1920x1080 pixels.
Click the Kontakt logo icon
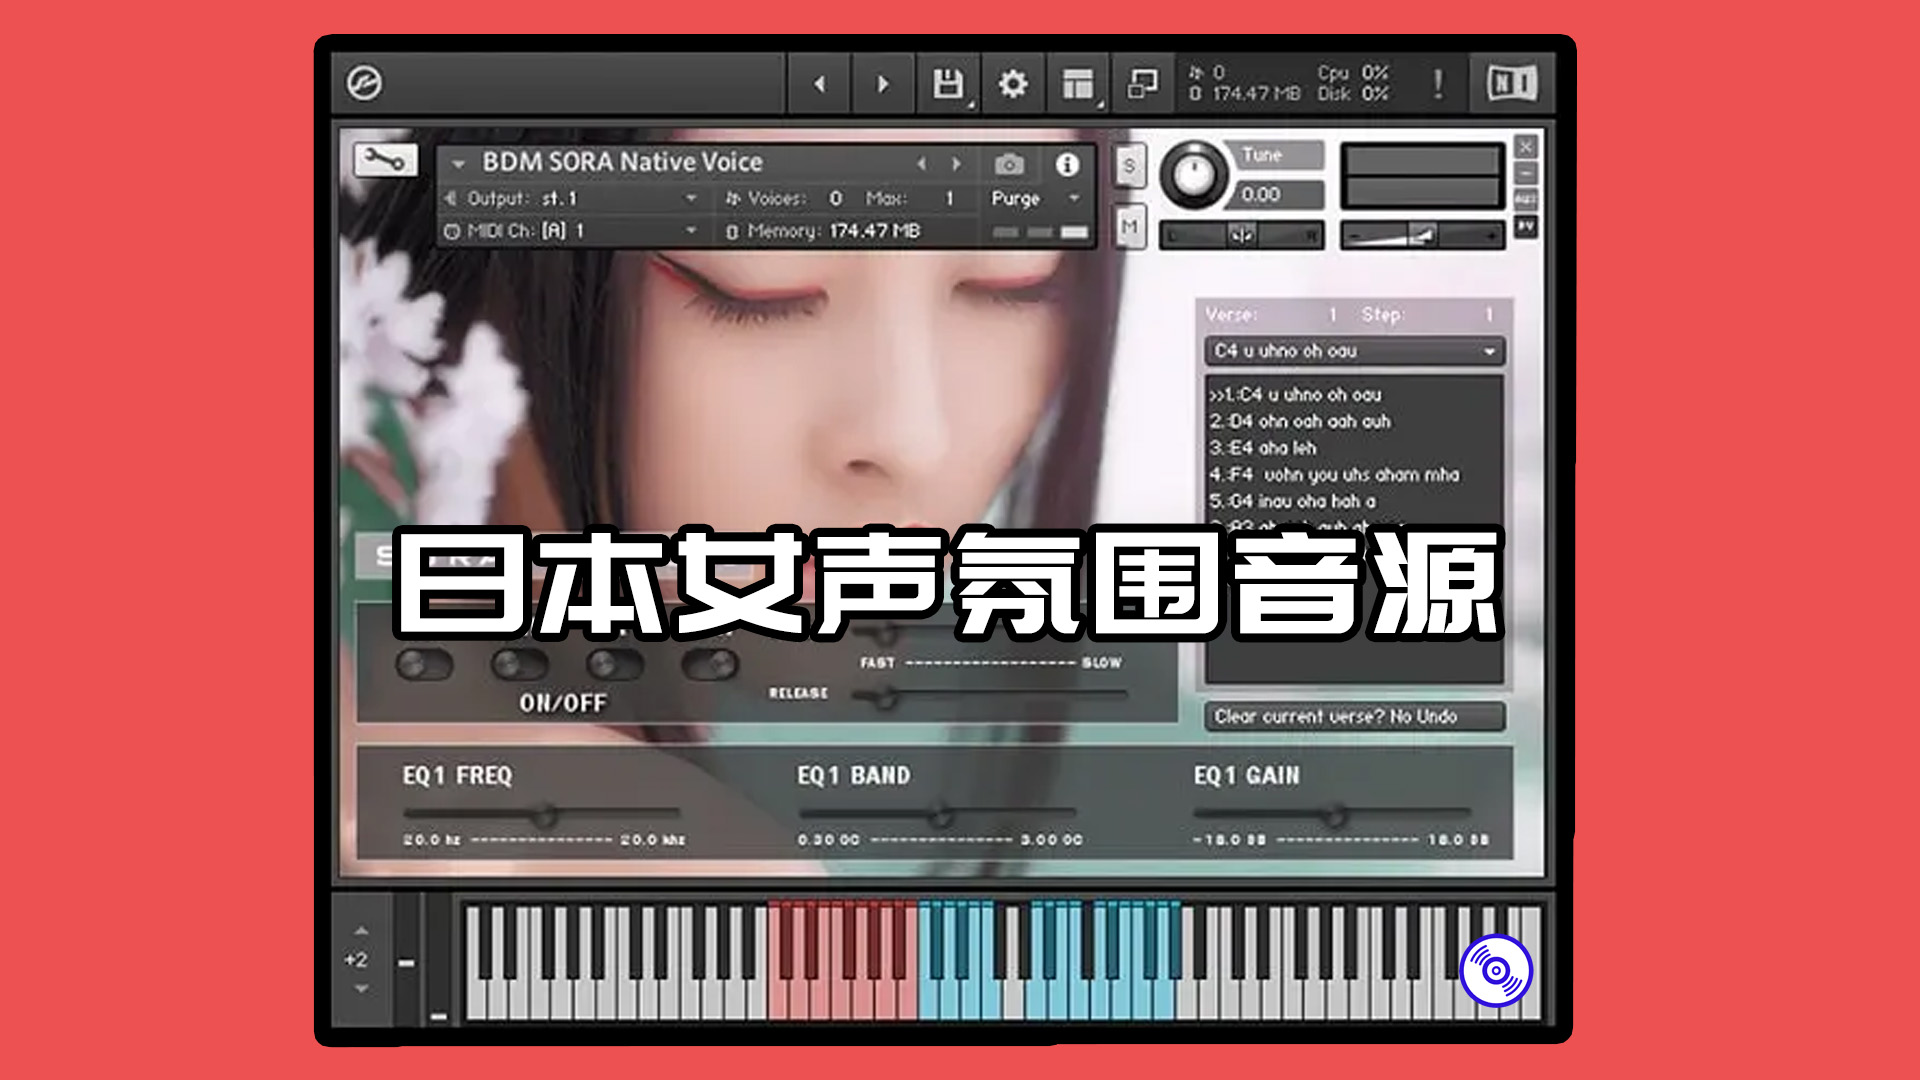click(x=364, y=83)
